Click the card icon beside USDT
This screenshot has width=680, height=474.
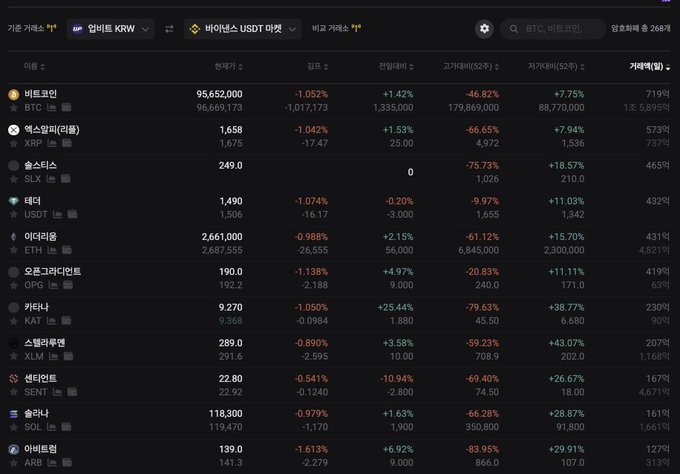click(x=72, y=214)
